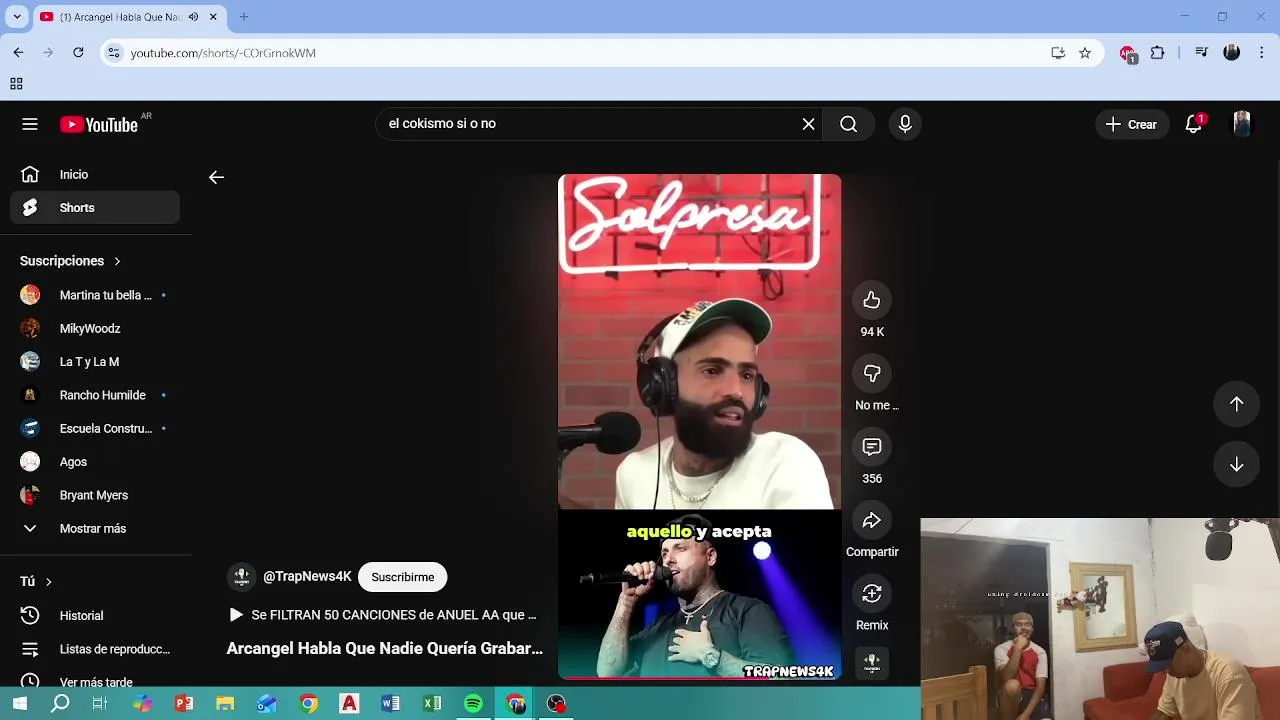
Task: Click the YouTube search input field
Action: pyautogui.click(x=590, y=124)
